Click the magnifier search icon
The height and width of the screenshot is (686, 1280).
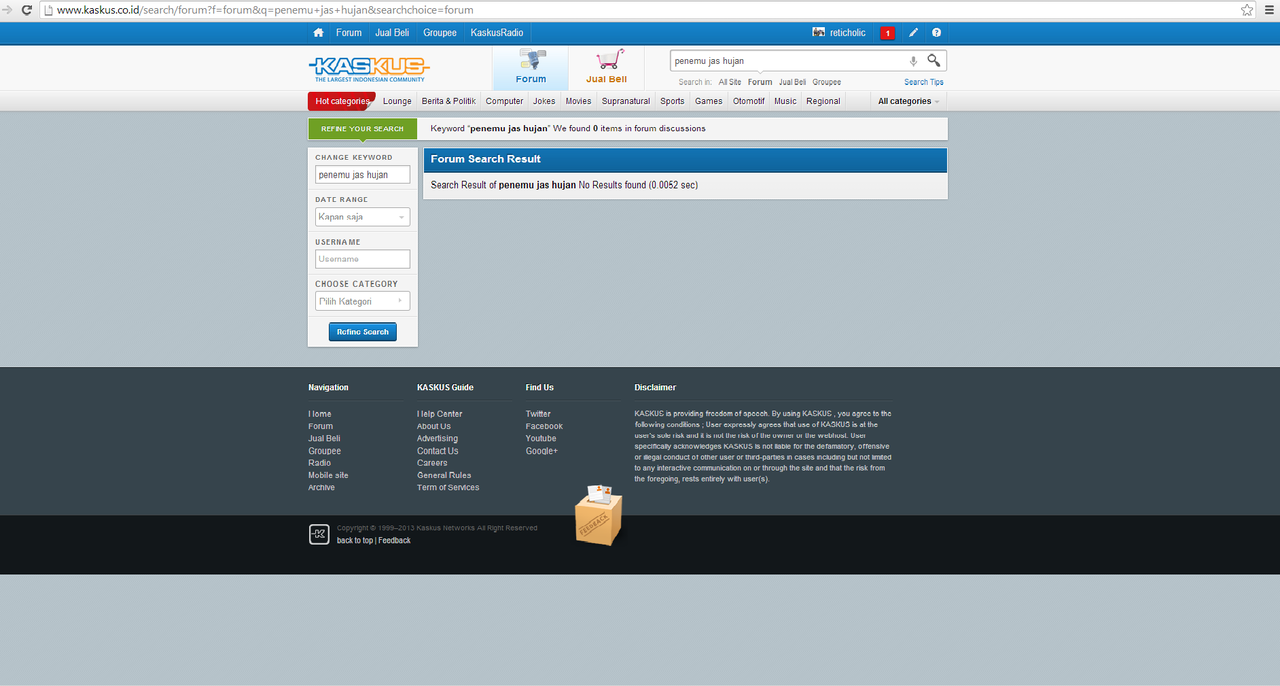click(x=934, y=60)
